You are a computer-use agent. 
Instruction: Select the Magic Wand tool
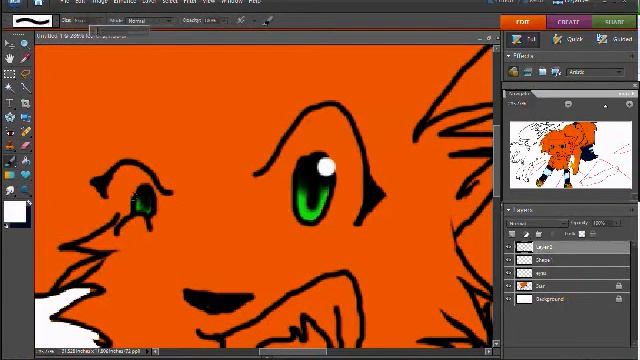(x=9, y=88)
